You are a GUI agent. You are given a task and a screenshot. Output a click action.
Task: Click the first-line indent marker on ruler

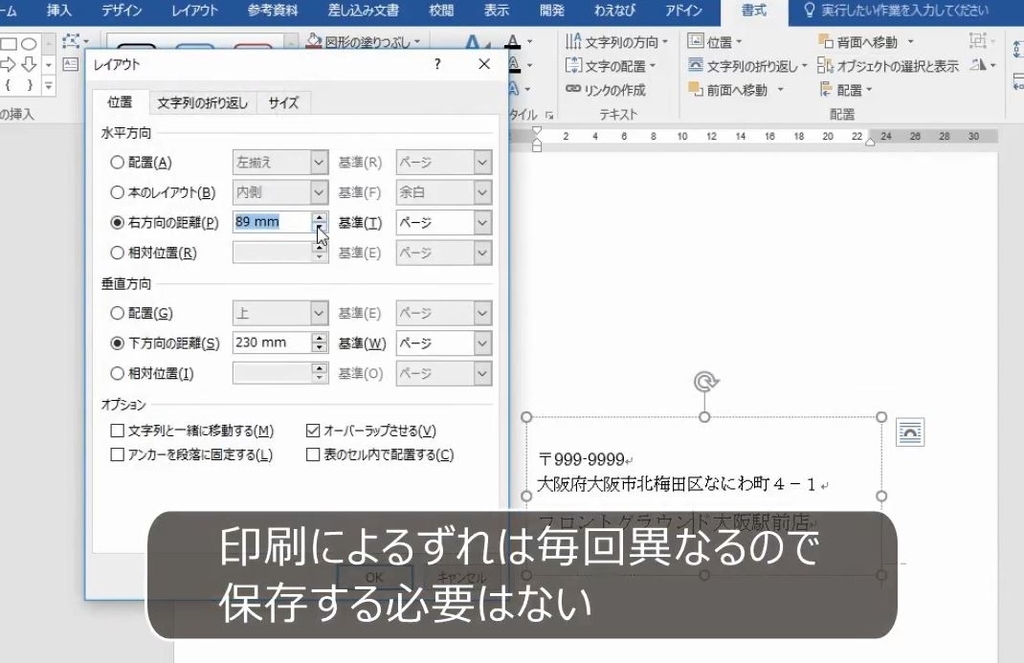click(x=536, y=131)
